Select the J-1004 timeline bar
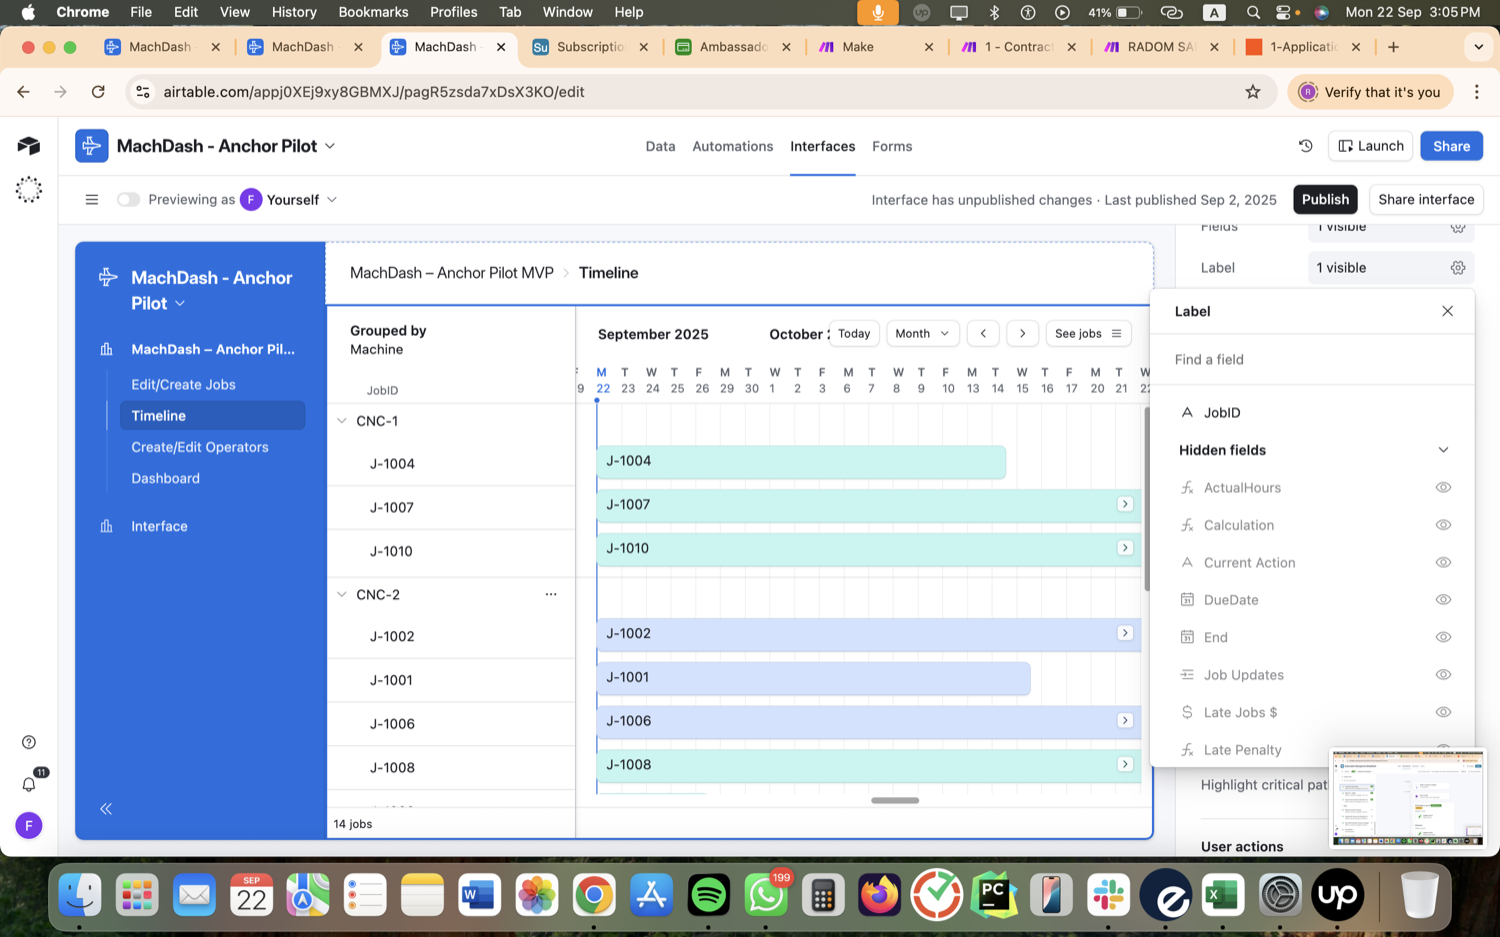 [x=801, y=462]
